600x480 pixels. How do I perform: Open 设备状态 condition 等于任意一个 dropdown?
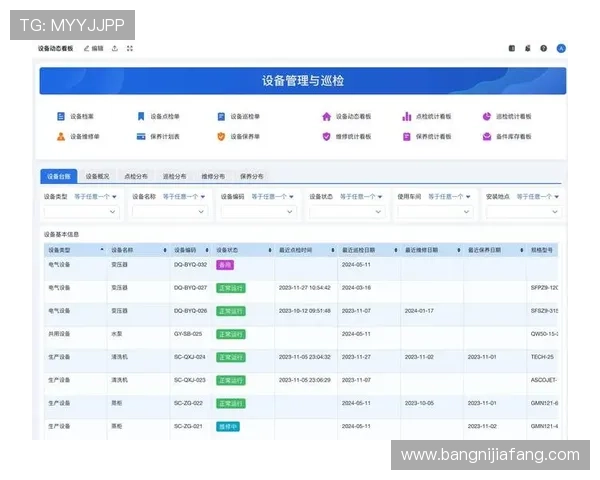tap(361, 197)
